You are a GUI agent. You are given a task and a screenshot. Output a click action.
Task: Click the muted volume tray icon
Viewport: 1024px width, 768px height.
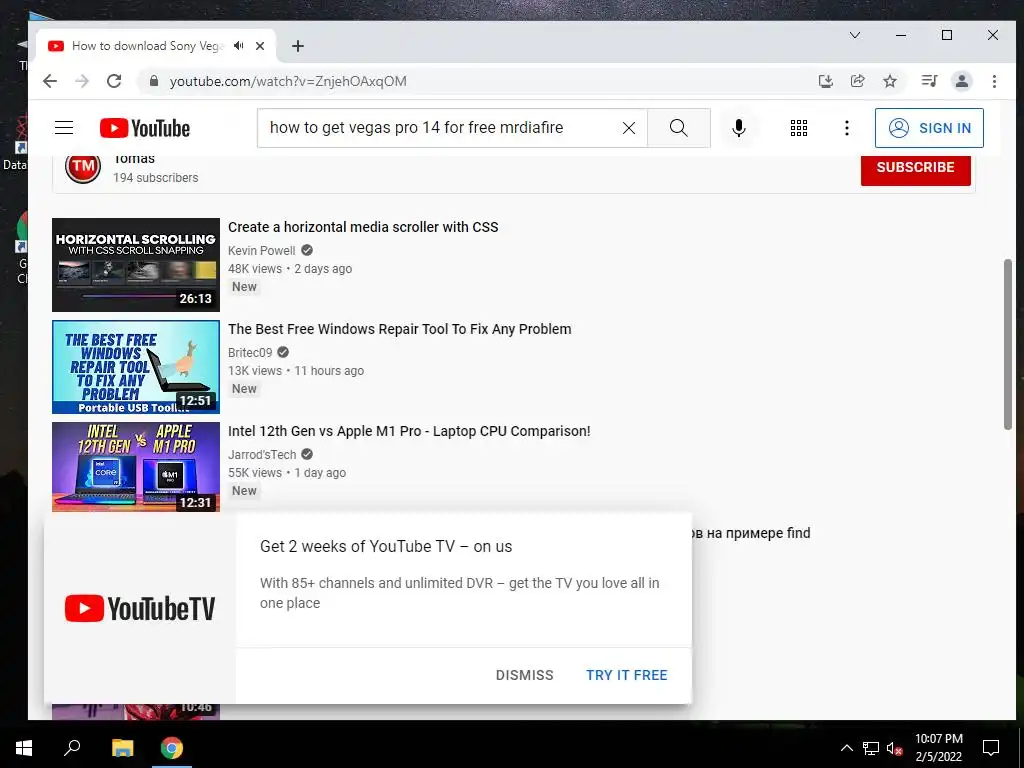(x=895, y=748)
